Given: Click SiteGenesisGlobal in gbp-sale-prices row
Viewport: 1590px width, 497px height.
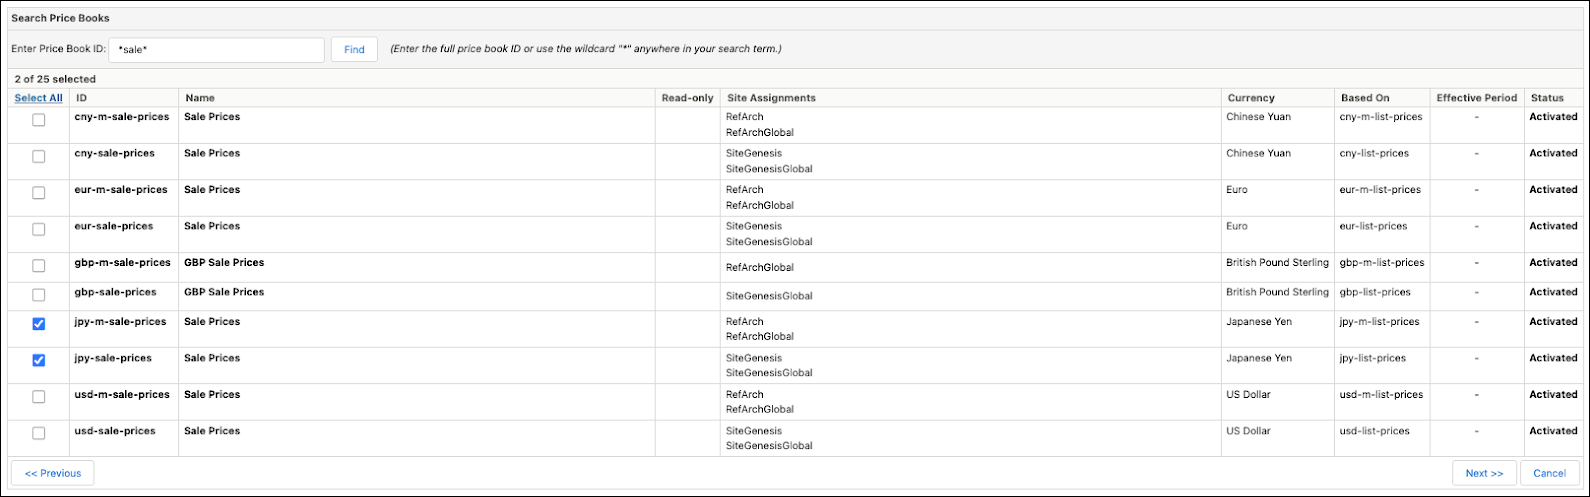Looking at the screenshot, I should point(769,296).
